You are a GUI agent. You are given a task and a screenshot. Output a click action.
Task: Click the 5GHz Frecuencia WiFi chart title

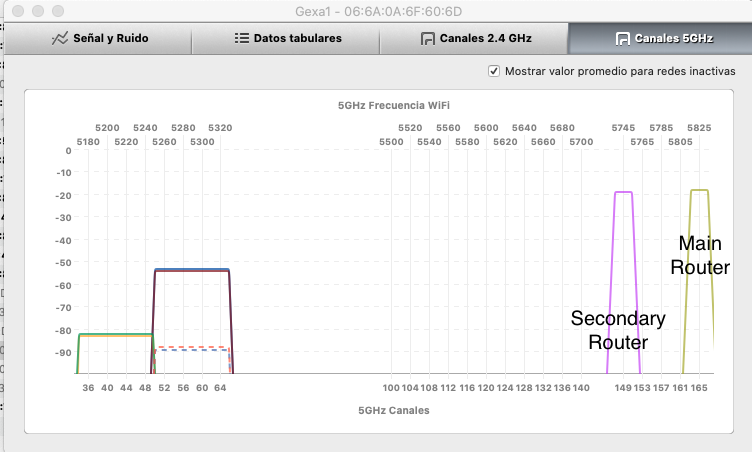point(385,104)
